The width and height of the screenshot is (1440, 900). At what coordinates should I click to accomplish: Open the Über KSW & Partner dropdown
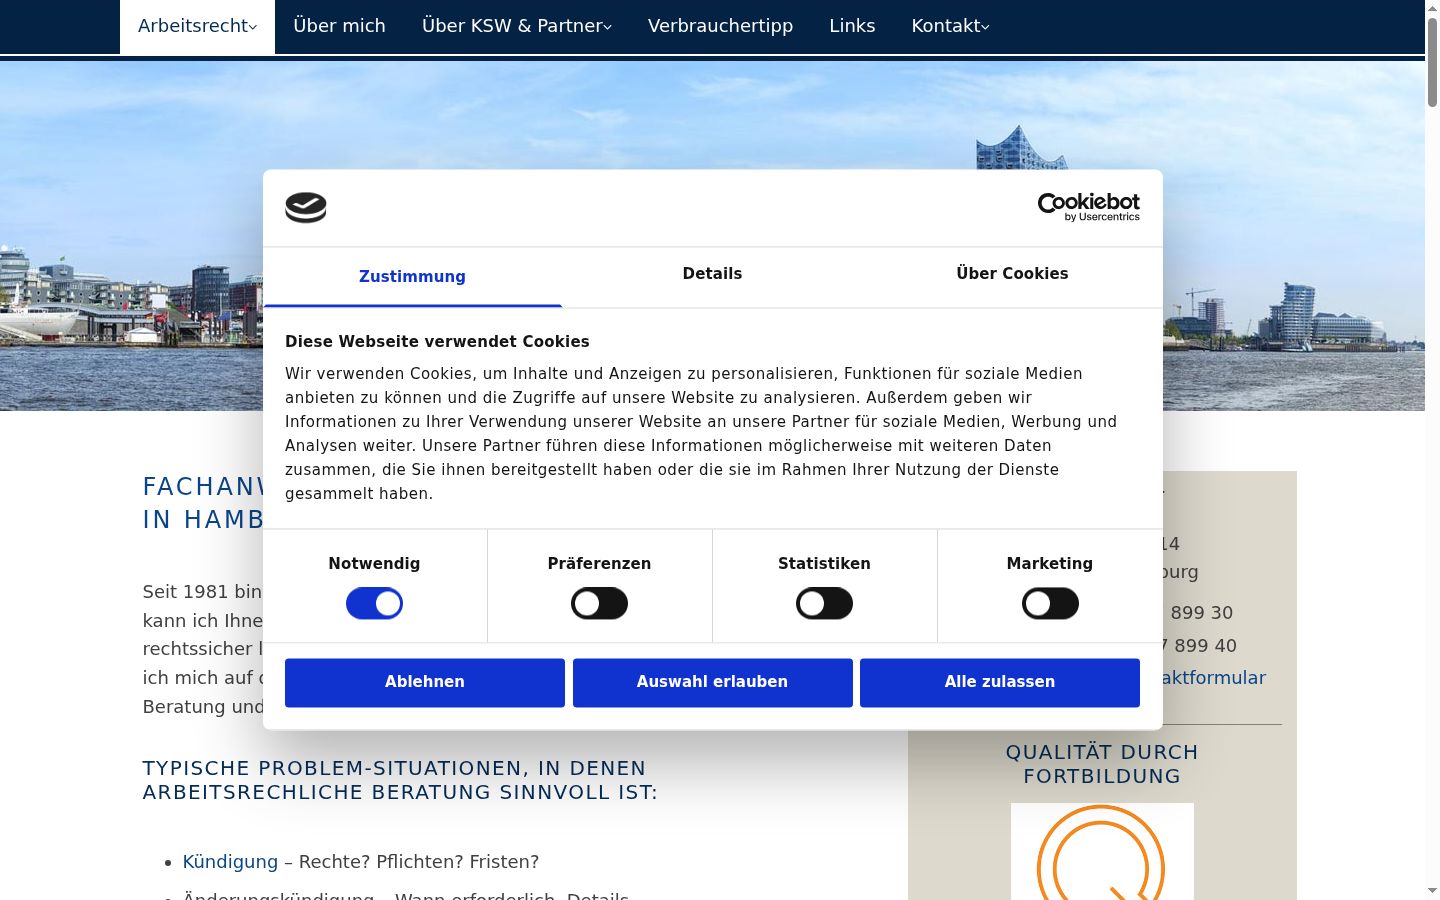516,26
